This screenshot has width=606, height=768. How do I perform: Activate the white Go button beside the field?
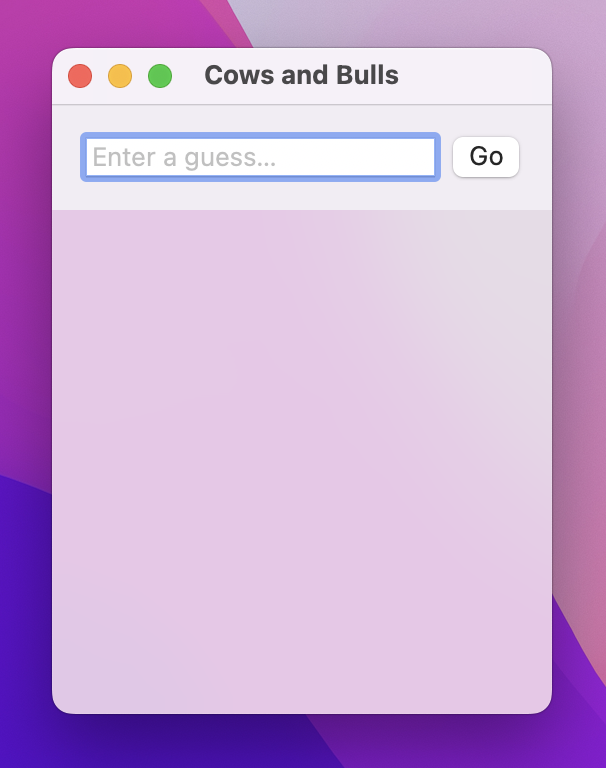pos(485,157)
